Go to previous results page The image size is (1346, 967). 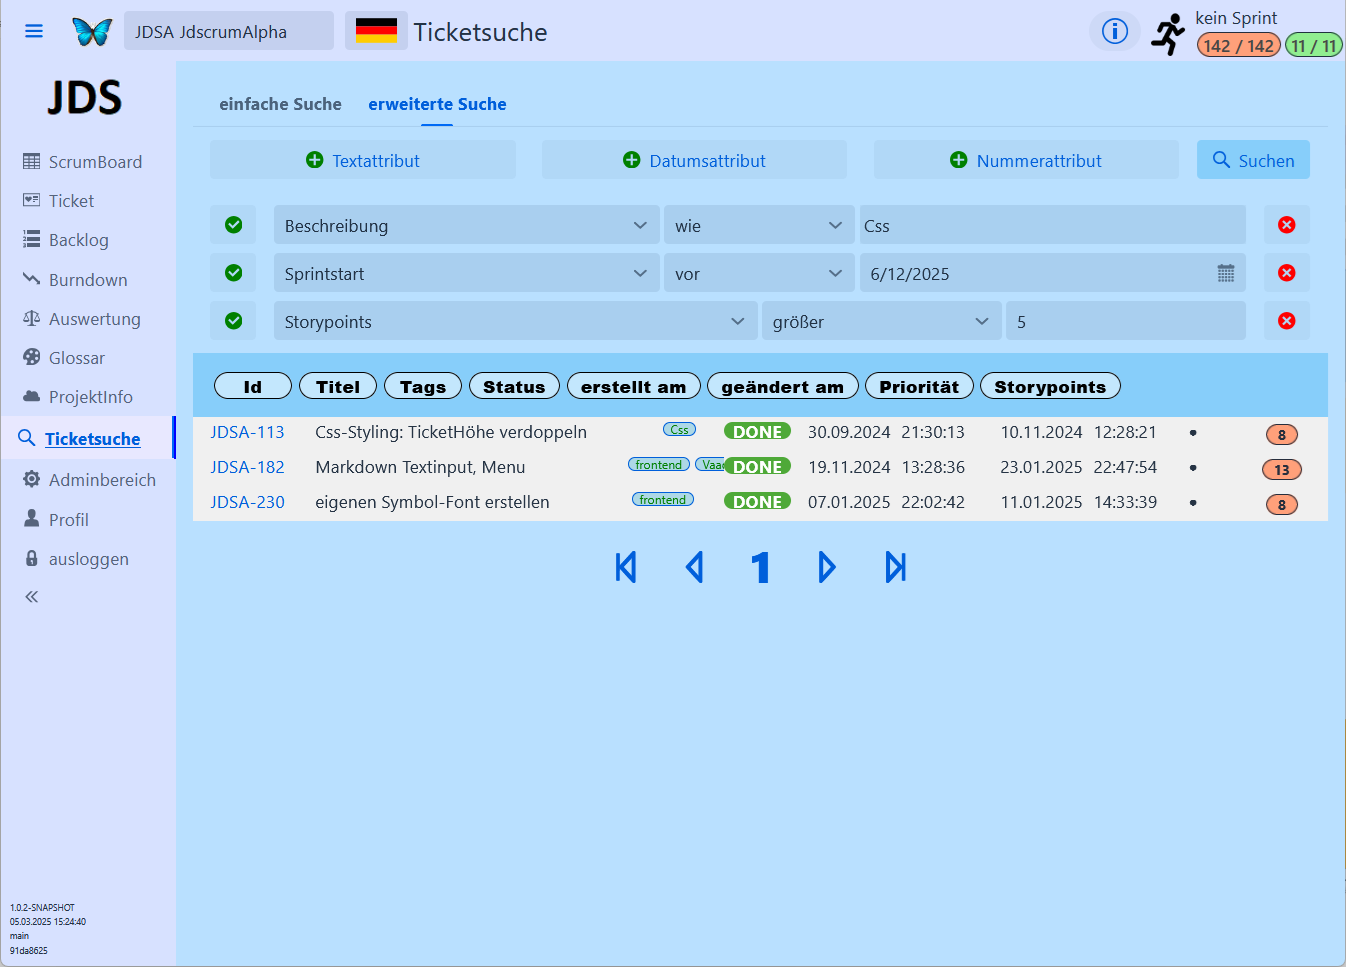(x=694, y=568)
